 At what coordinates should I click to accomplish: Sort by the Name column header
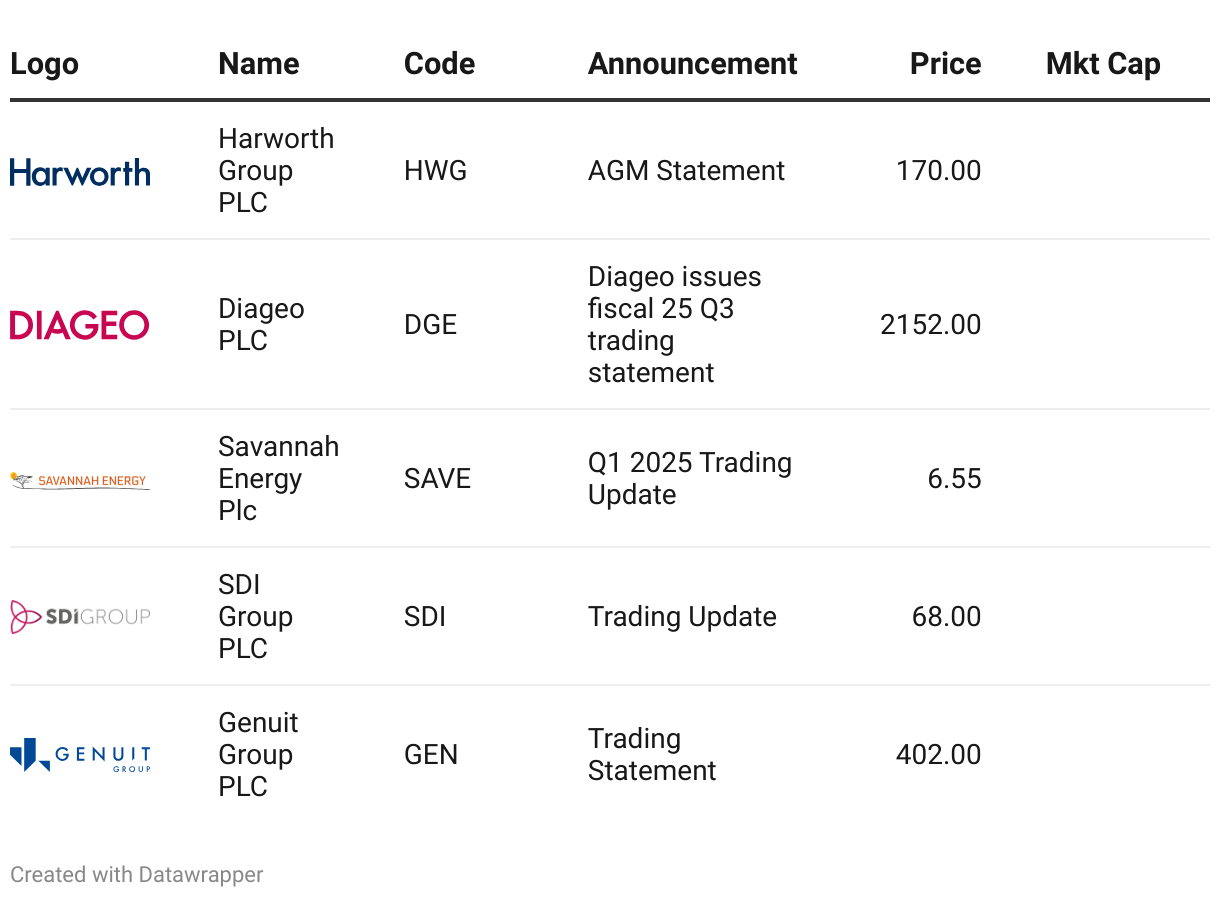[x=258, y=64]
